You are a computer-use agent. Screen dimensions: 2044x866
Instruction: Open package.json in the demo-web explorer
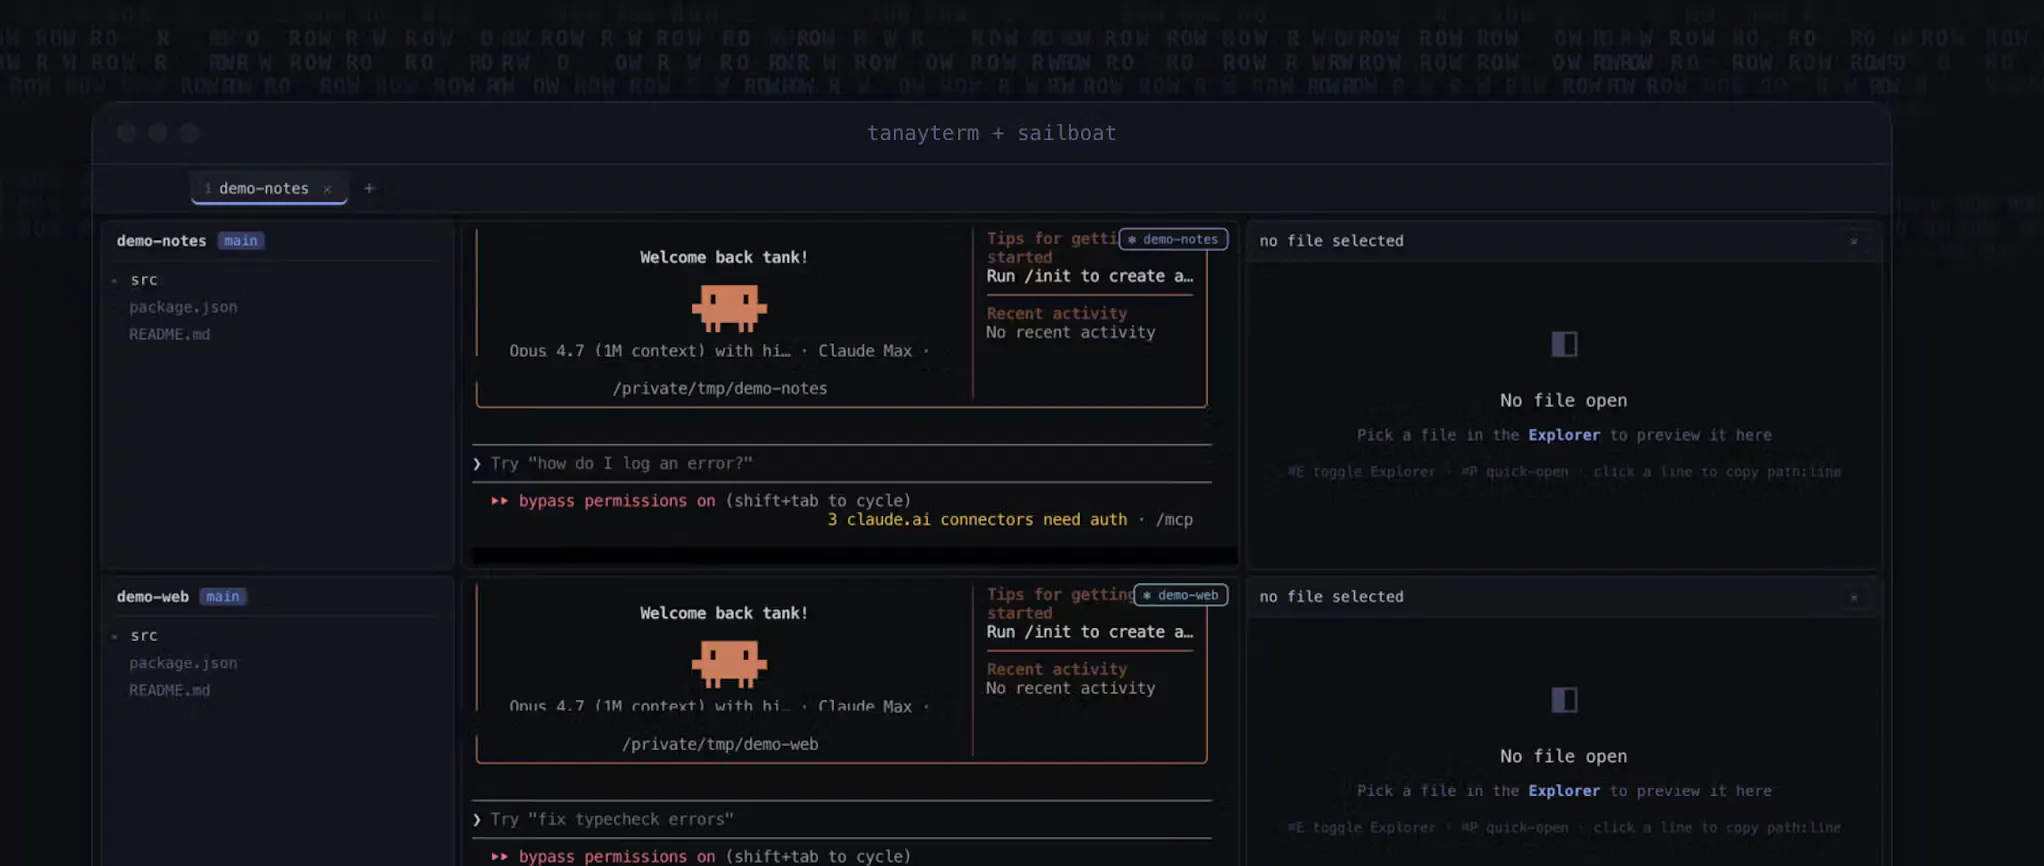183,663
